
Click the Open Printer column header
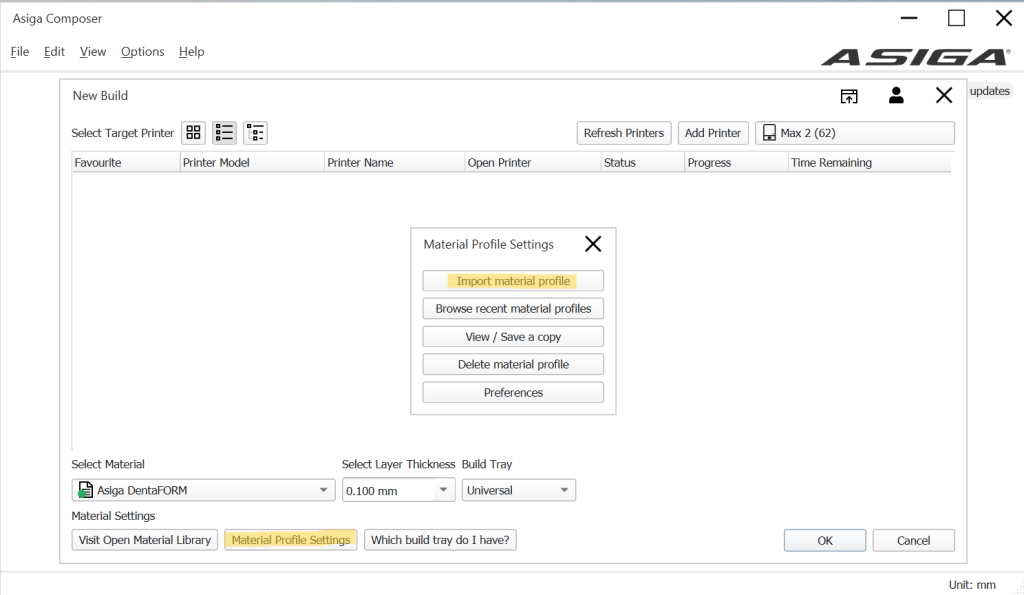tap(532, 163)
